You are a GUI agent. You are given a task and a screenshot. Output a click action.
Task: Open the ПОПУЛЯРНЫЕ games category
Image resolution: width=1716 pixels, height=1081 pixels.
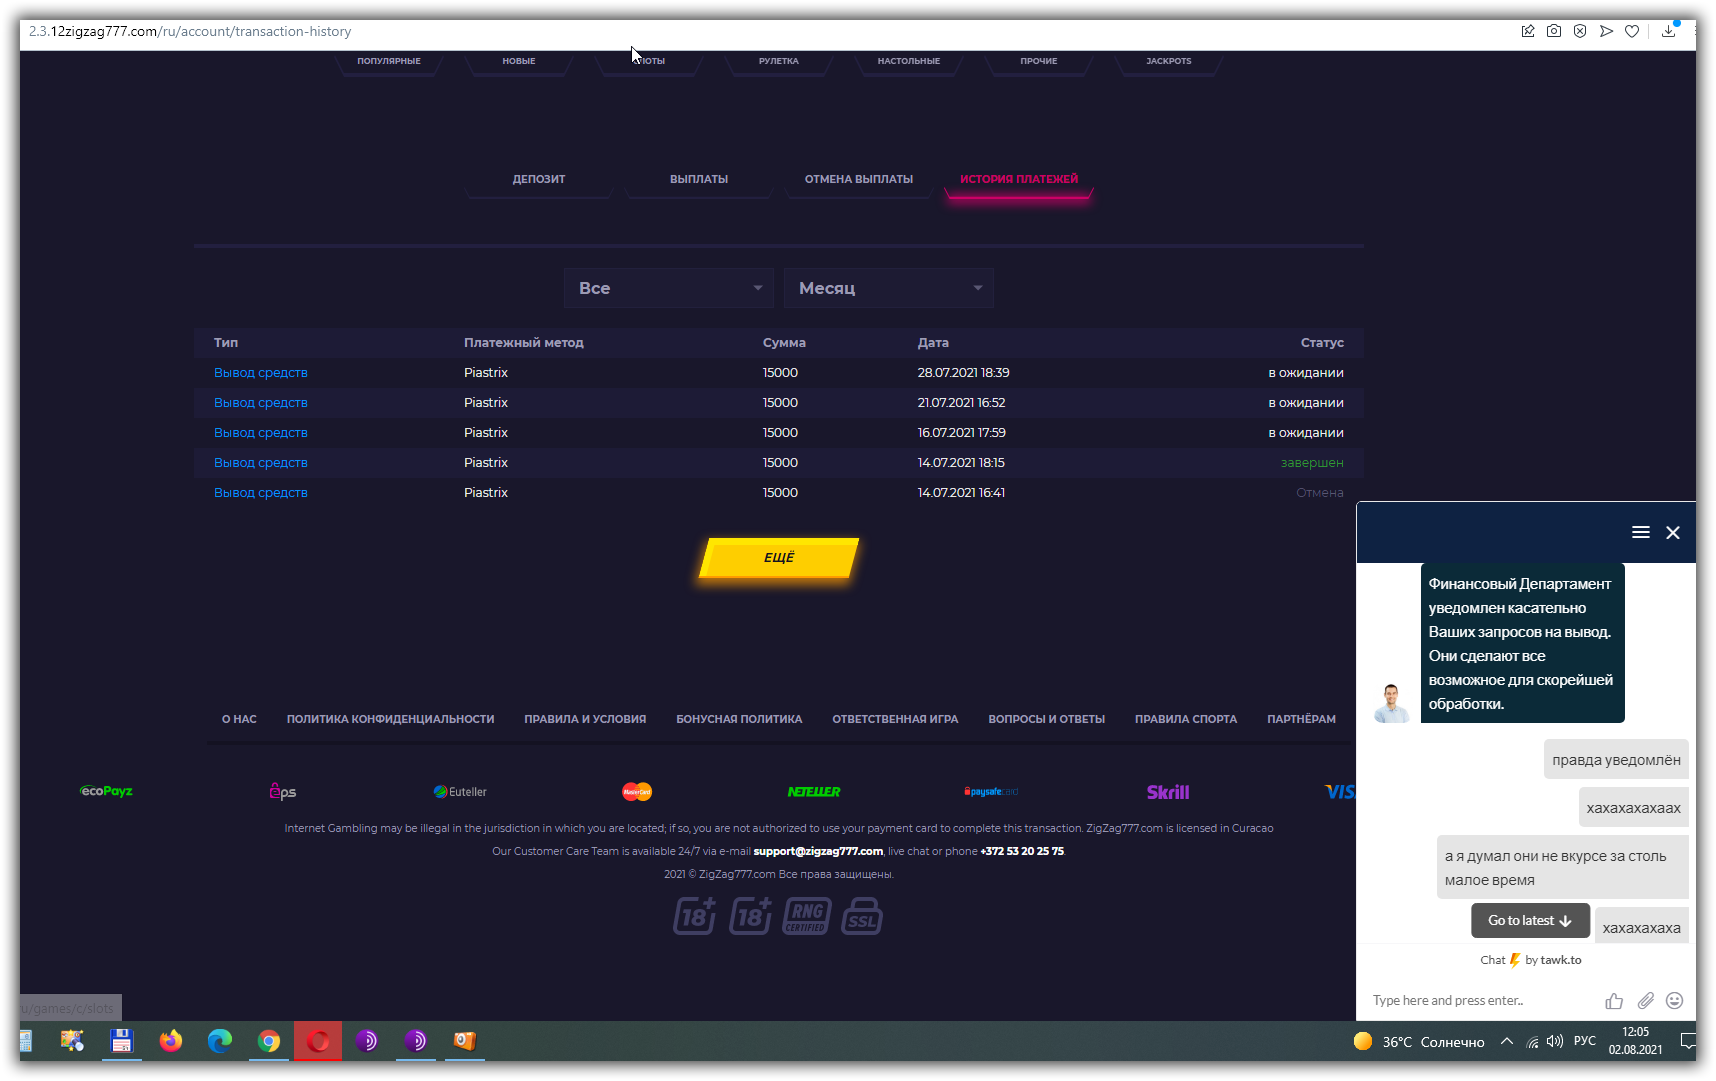tap(389, 61)
